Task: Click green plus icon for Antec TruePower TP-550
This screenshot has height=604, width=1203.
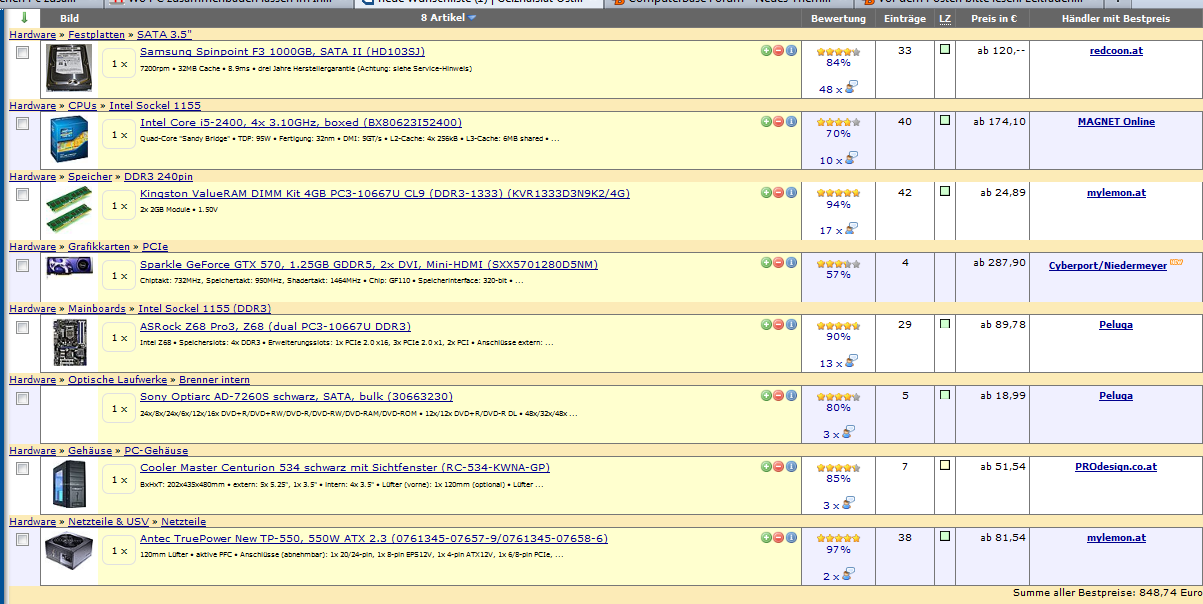Action: tap(766, 537)
